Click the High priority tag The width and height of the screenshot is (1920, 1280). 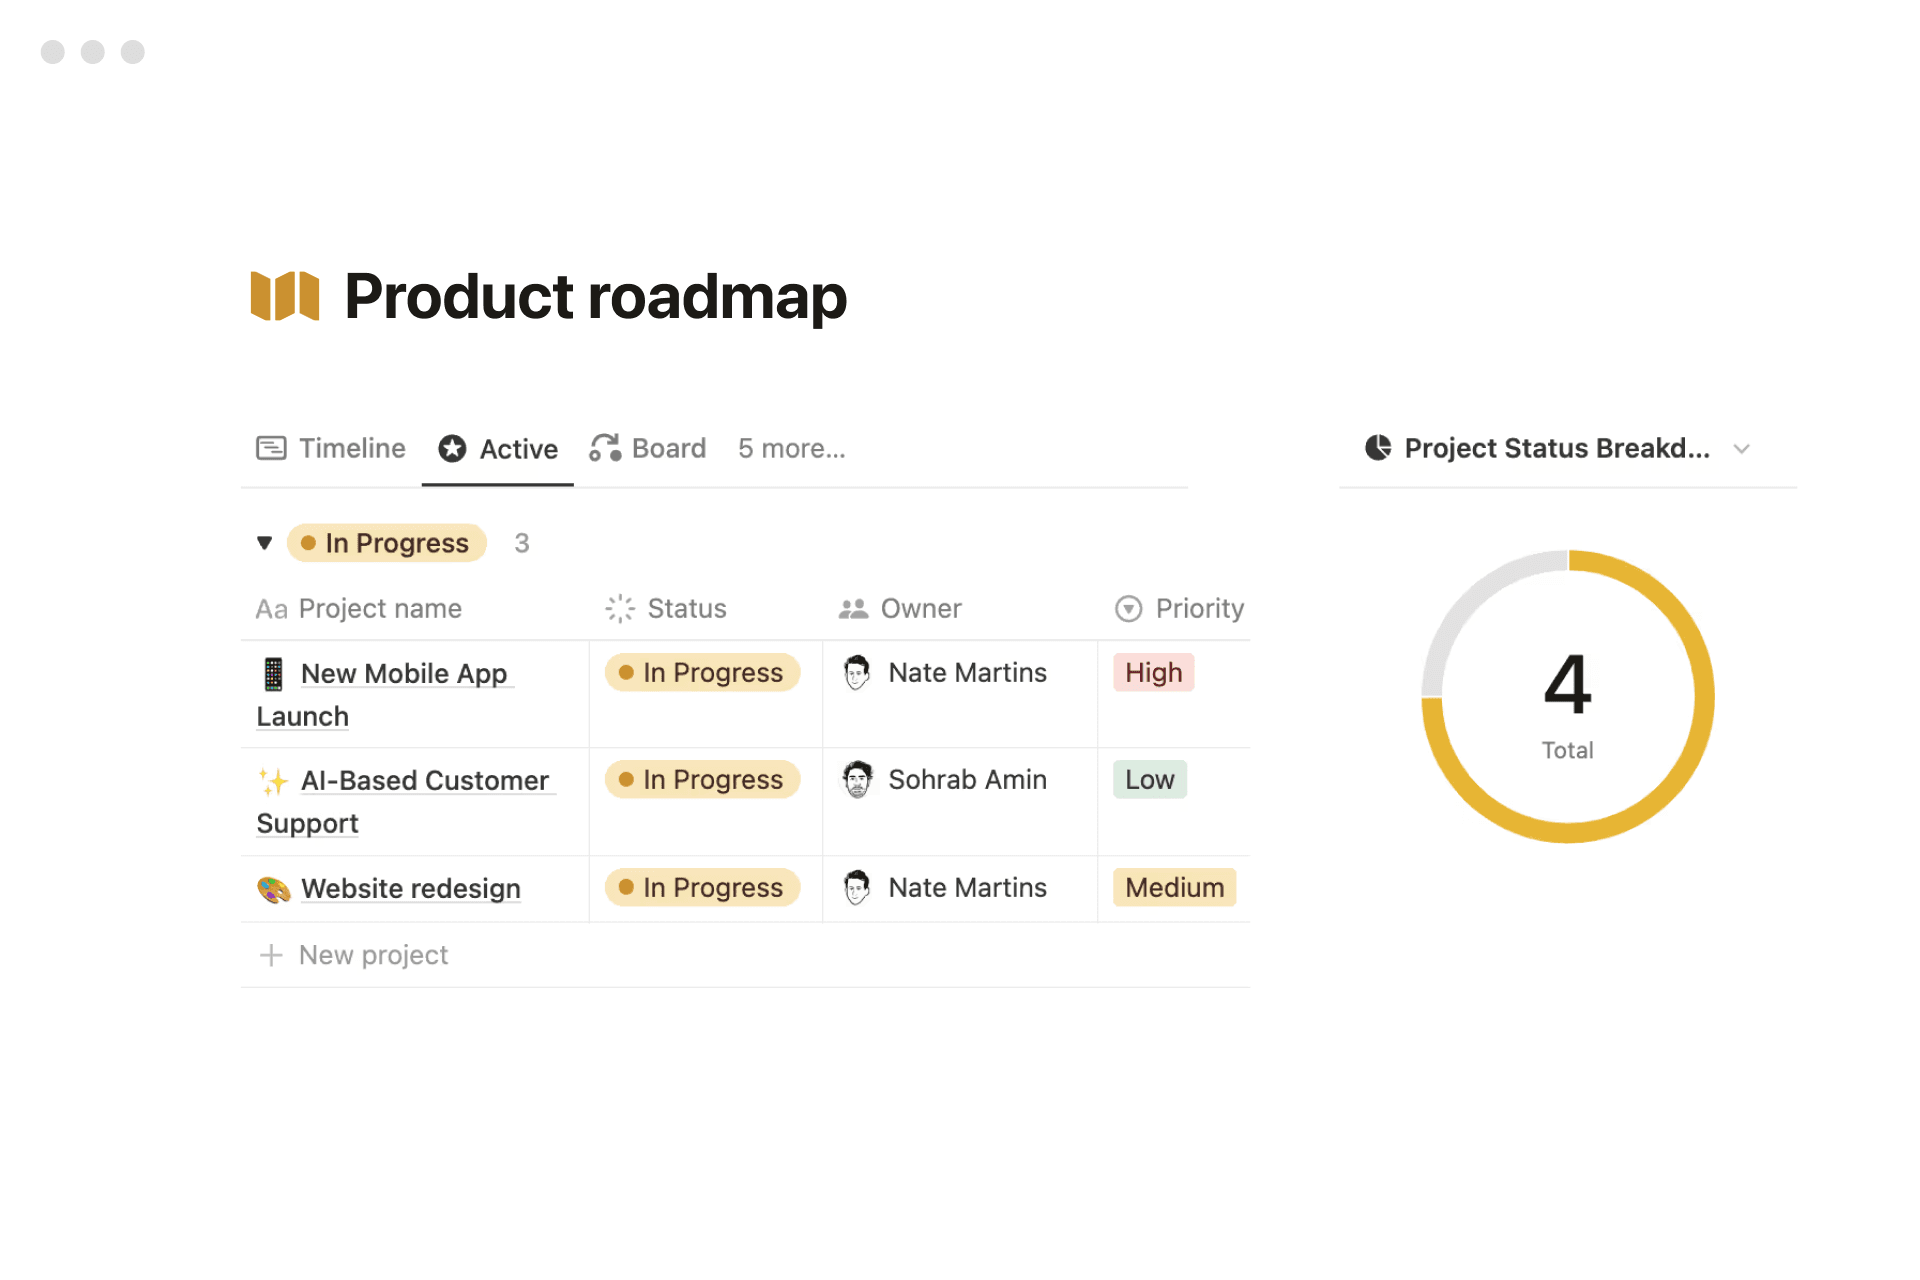coord(1153,672)
